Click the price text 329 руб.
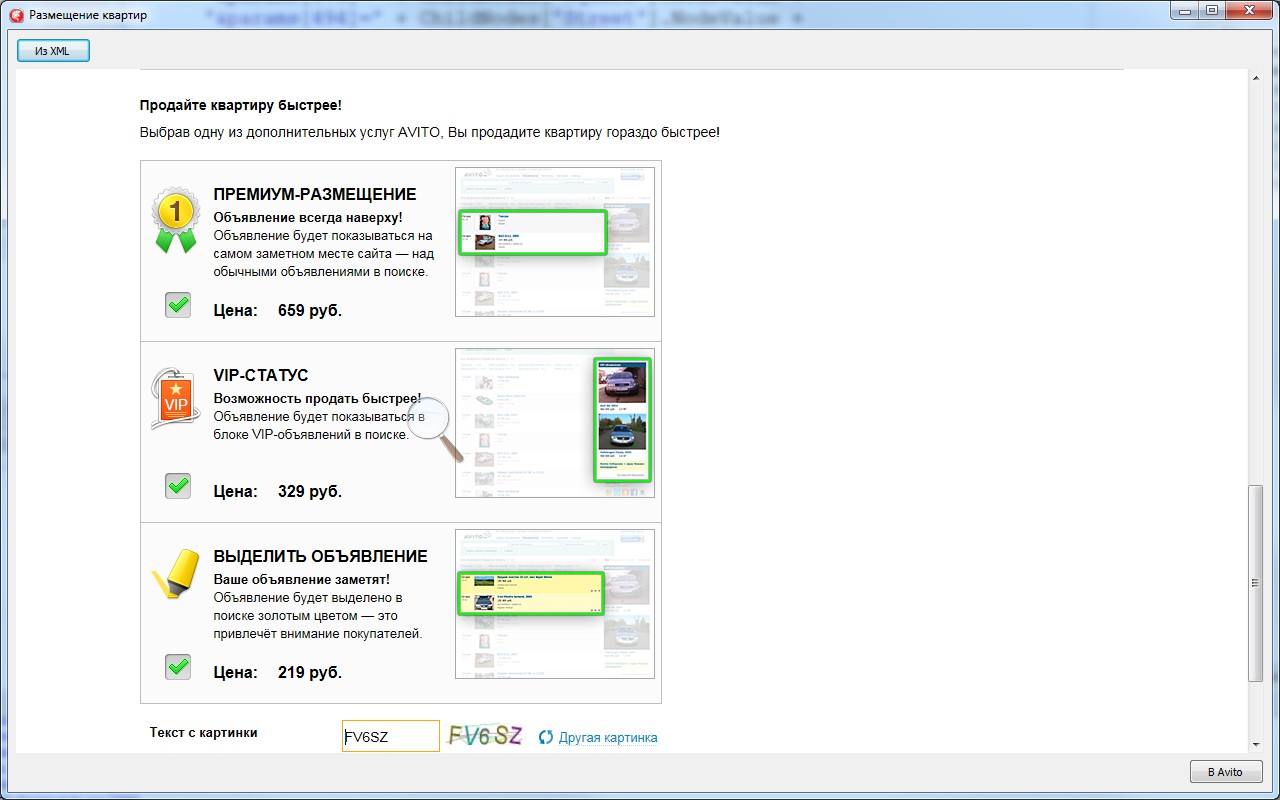Screen dimensions: 1280x800 click(310, 491)
